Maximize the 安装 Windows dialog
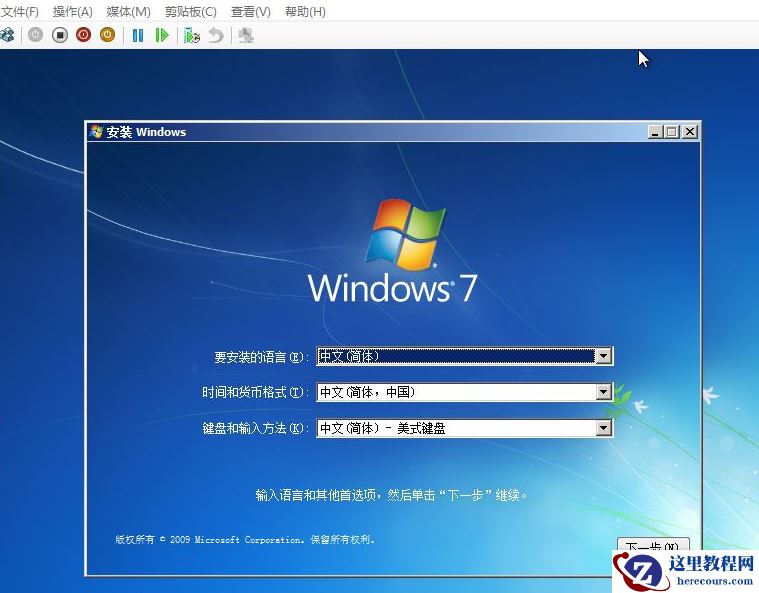Image resolution: width=759 pixels, height=593 pixels. pyautogui.click(x=672, y=132)
